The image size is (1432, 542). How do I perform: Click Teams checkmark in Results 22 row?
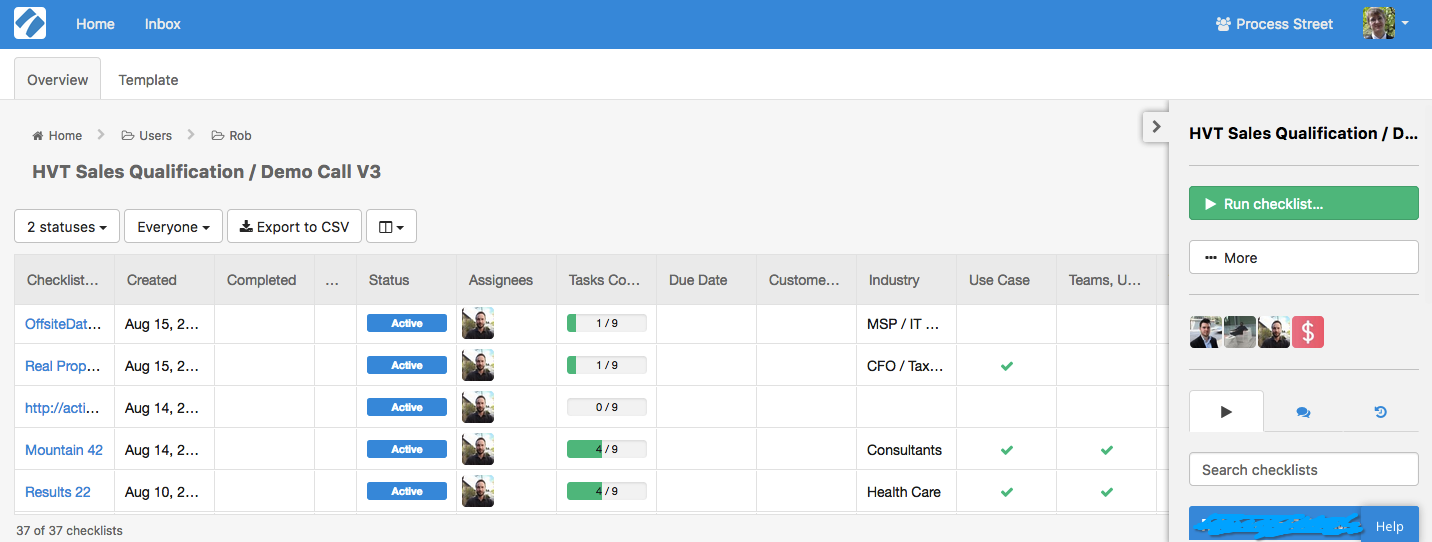point(1107,492)
